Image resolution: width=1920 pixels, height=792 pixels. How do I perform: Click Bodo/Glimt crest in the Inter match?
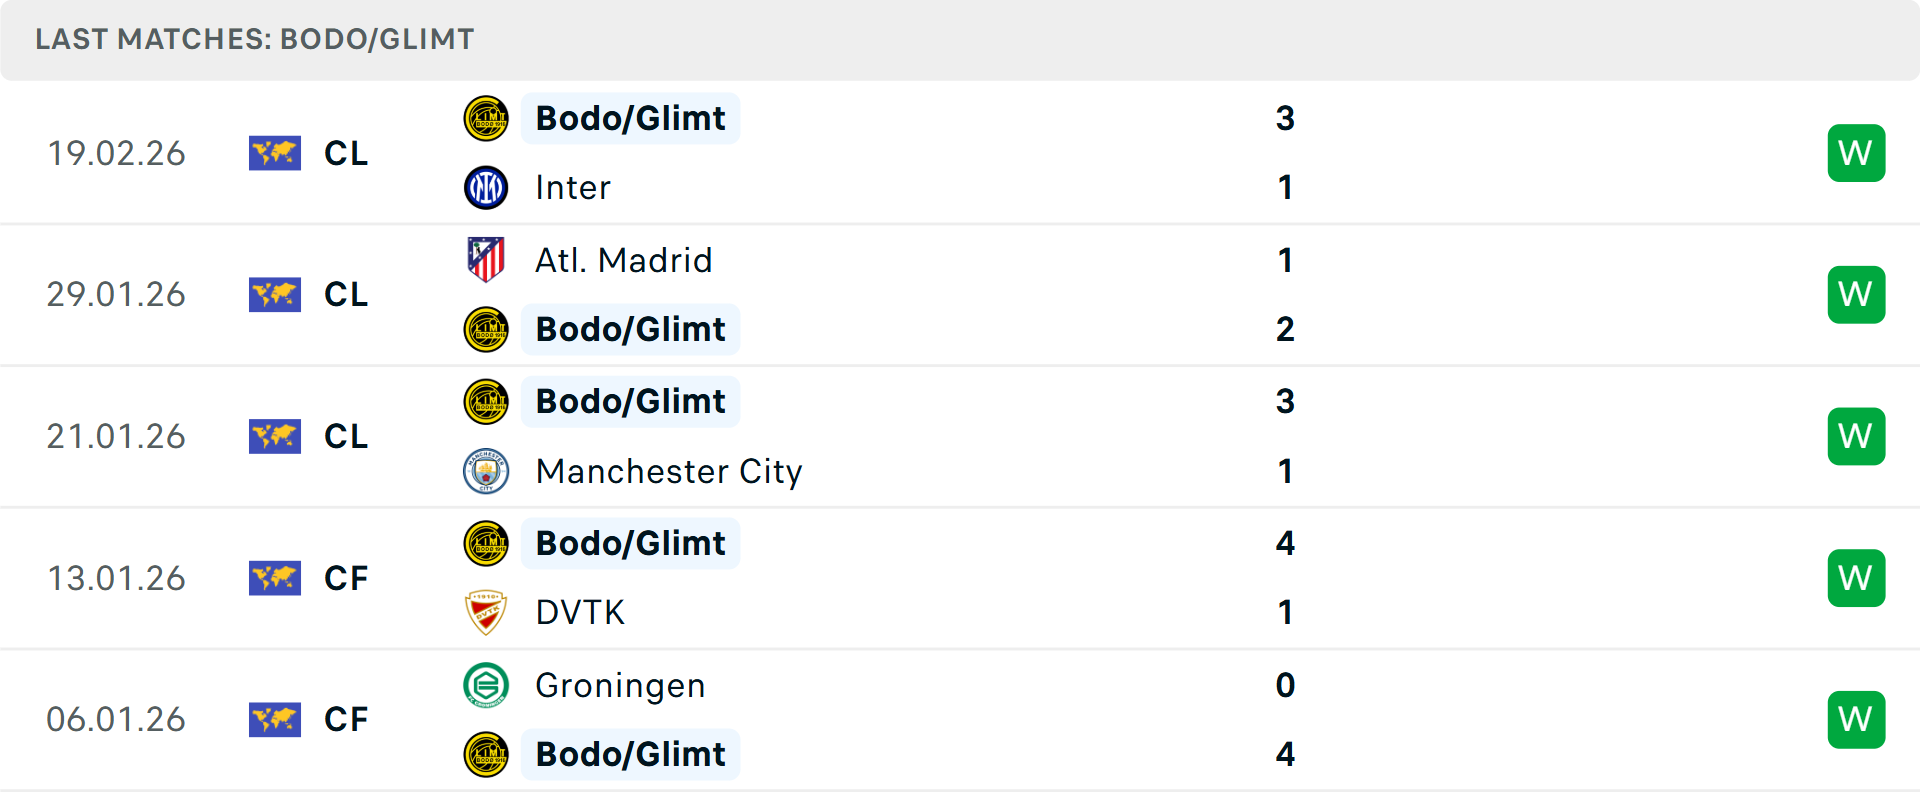[x=486, y=118]
